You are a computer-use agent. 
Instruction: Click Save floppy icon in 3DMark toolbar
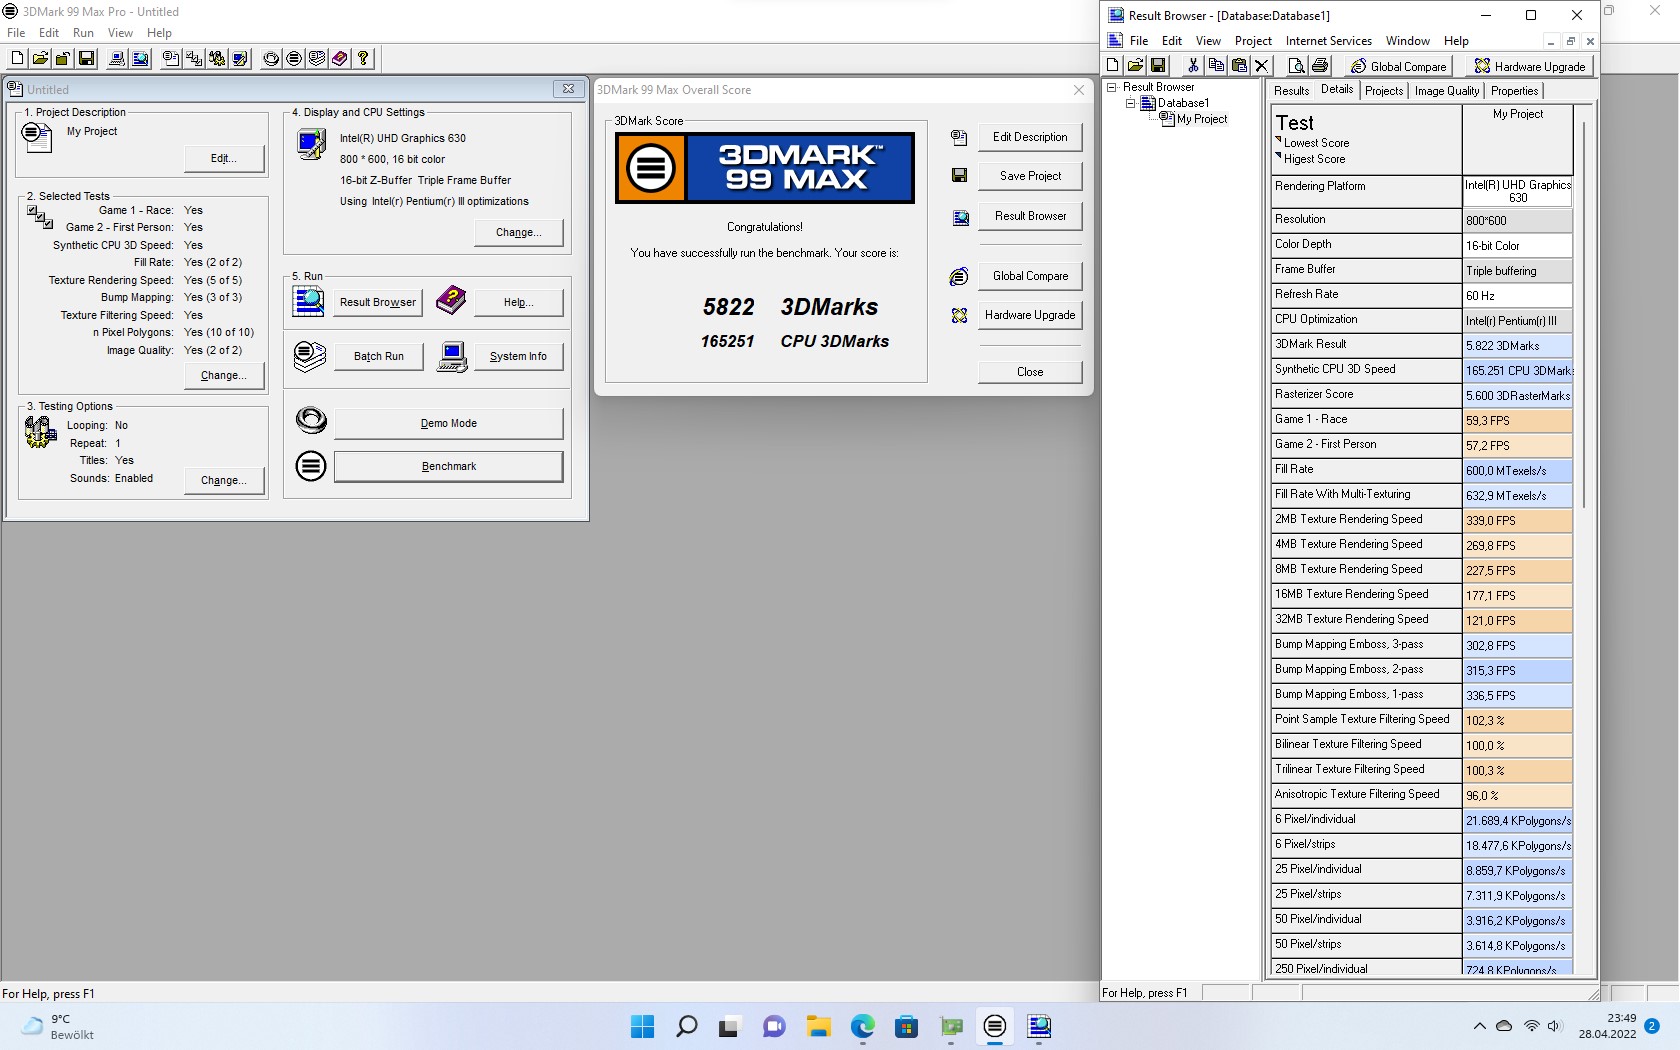[87, 59]
